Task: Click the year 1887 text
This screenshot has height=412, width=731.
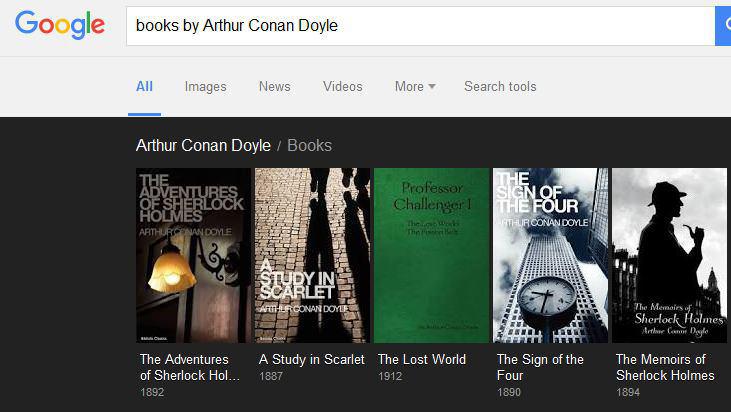Action: [x=271, y=376]
